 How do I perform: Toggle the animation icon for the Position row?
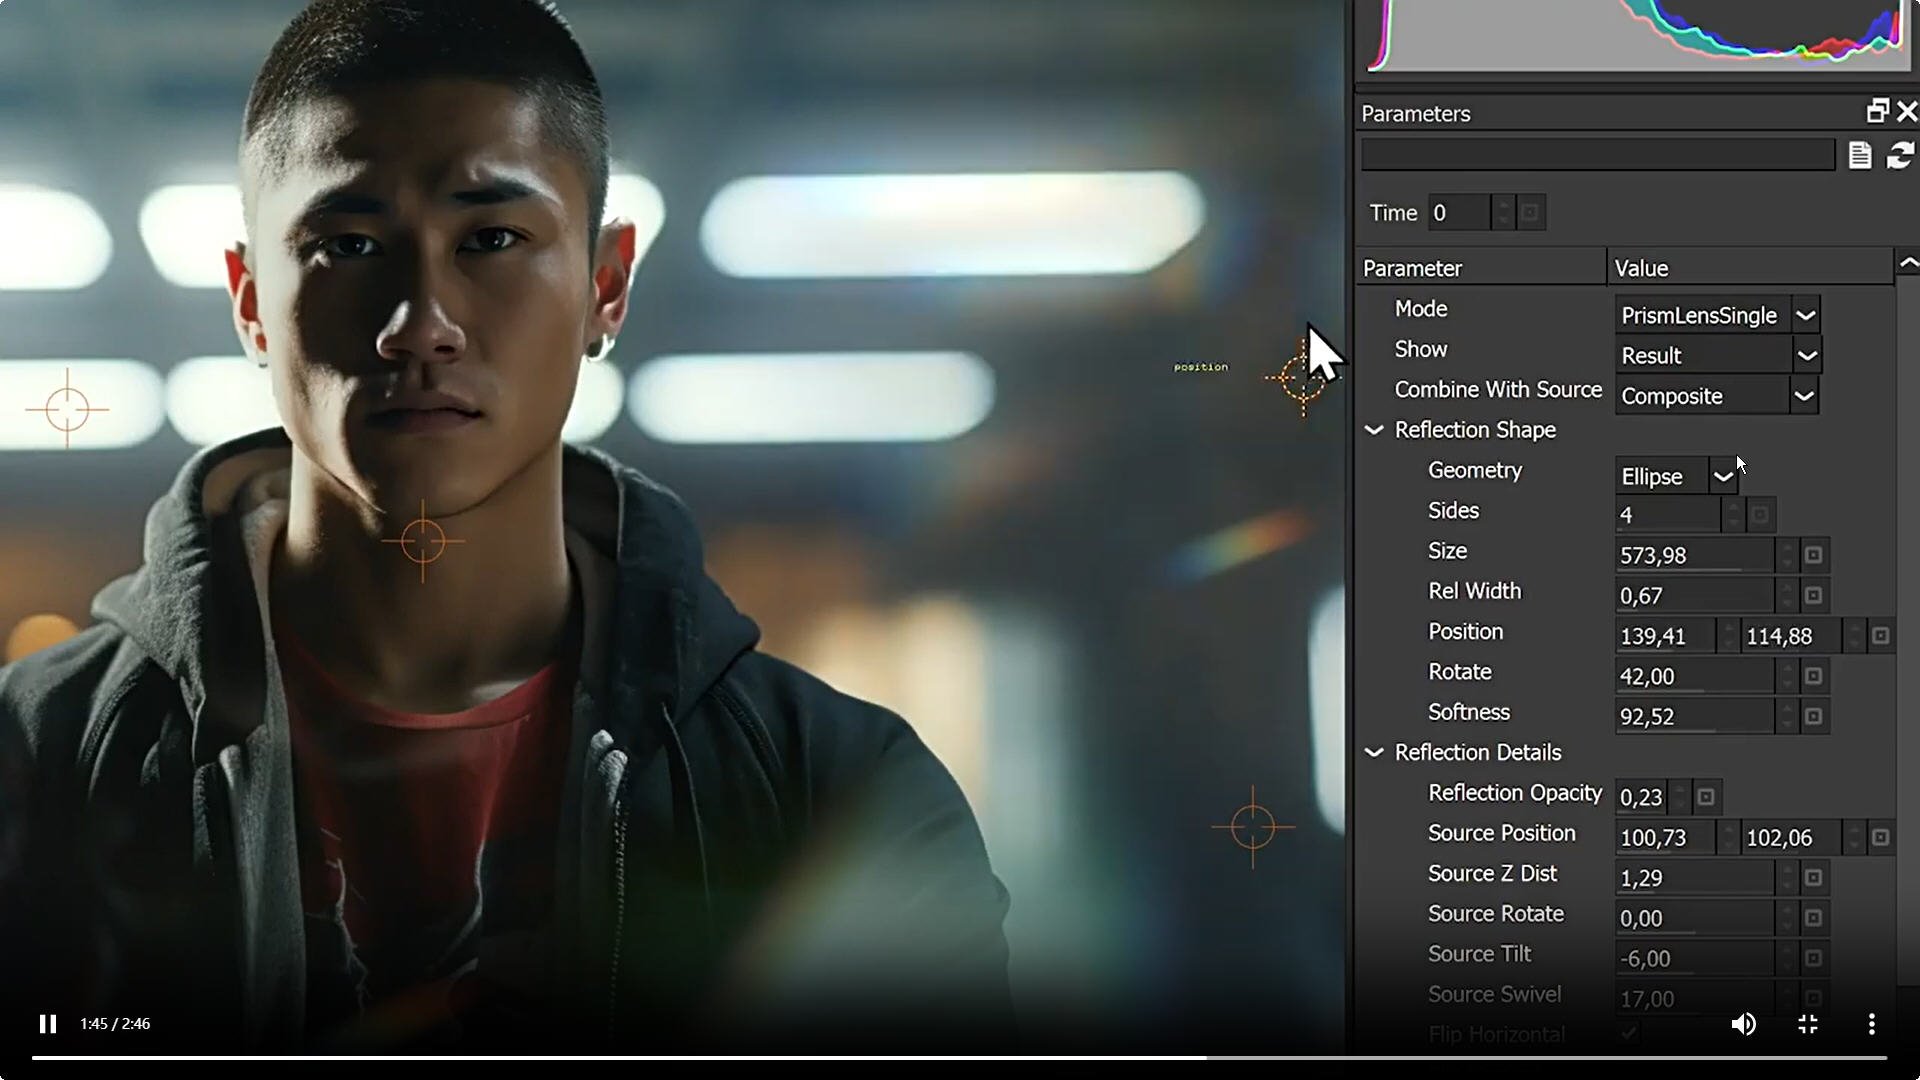click(x=1880, y=636)
